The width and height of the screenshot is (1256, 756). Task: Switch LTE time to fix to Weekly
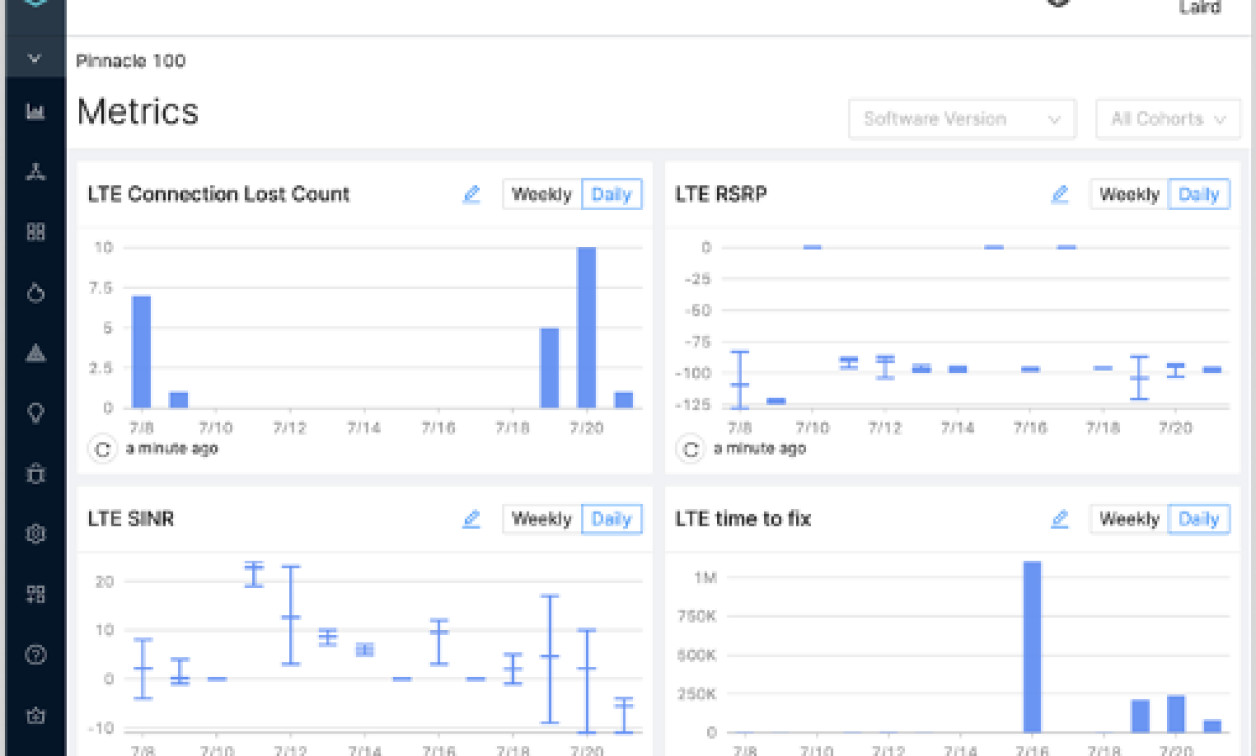[x=1130, y=519]
